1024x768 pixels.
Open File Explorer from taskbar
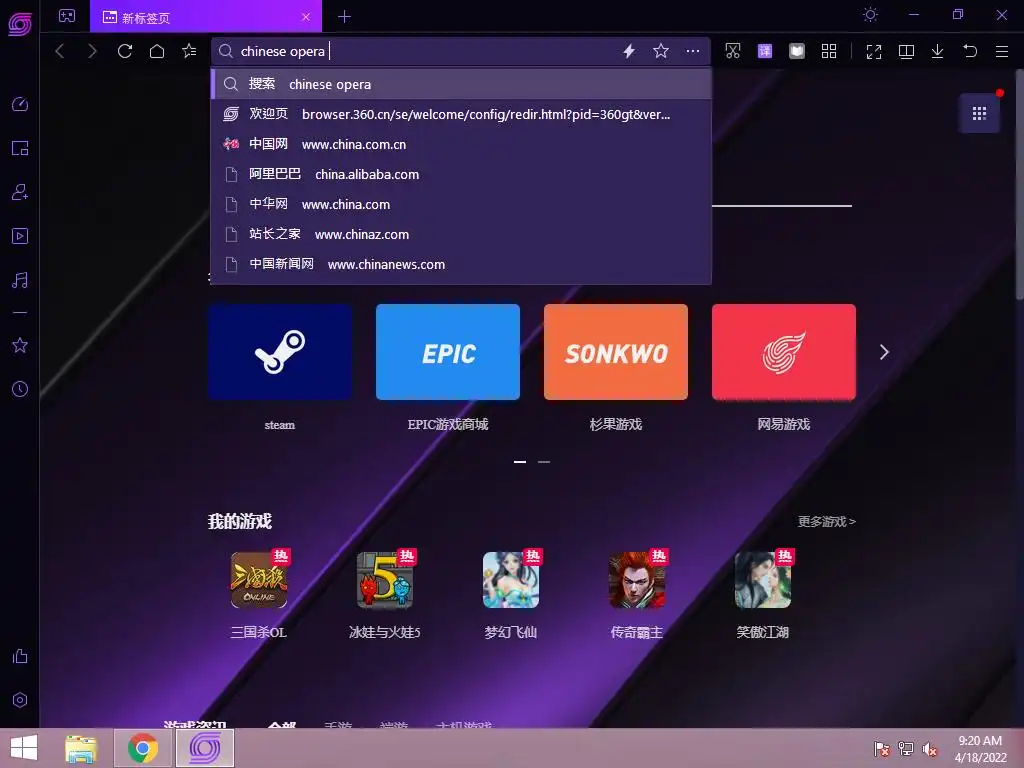(81, 748)
